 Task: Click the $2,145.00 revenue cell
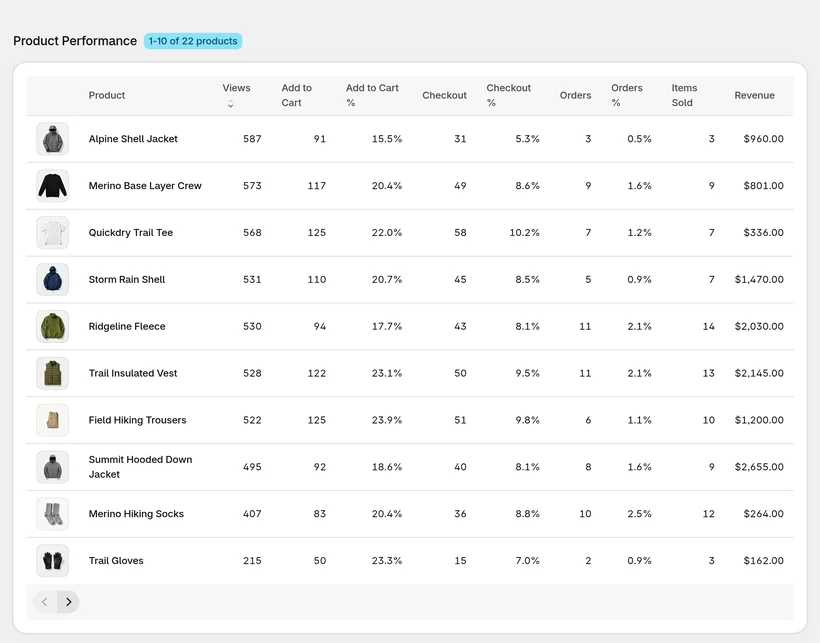(x=759, y=373)
